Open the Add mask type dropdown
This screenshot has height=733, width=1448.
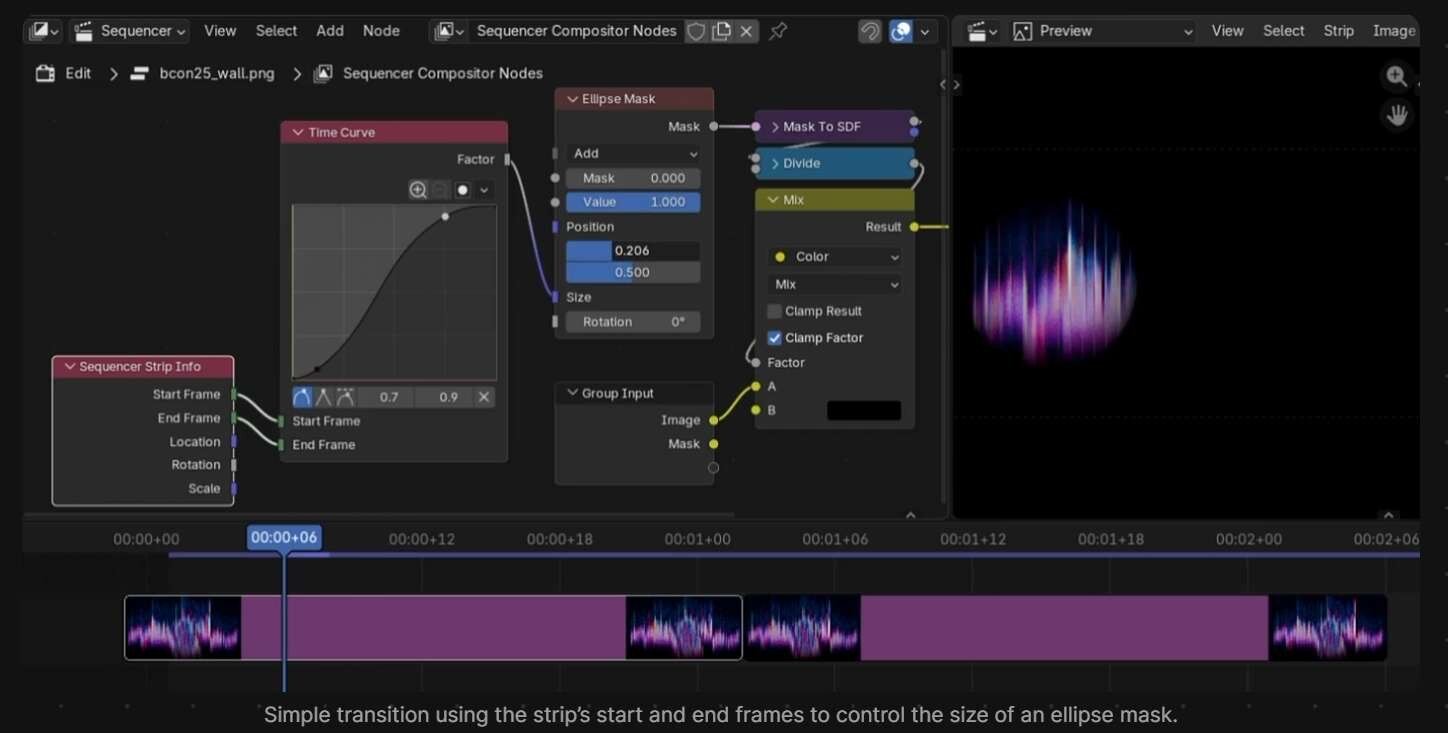pyautogui.click(x=633, y=153)
